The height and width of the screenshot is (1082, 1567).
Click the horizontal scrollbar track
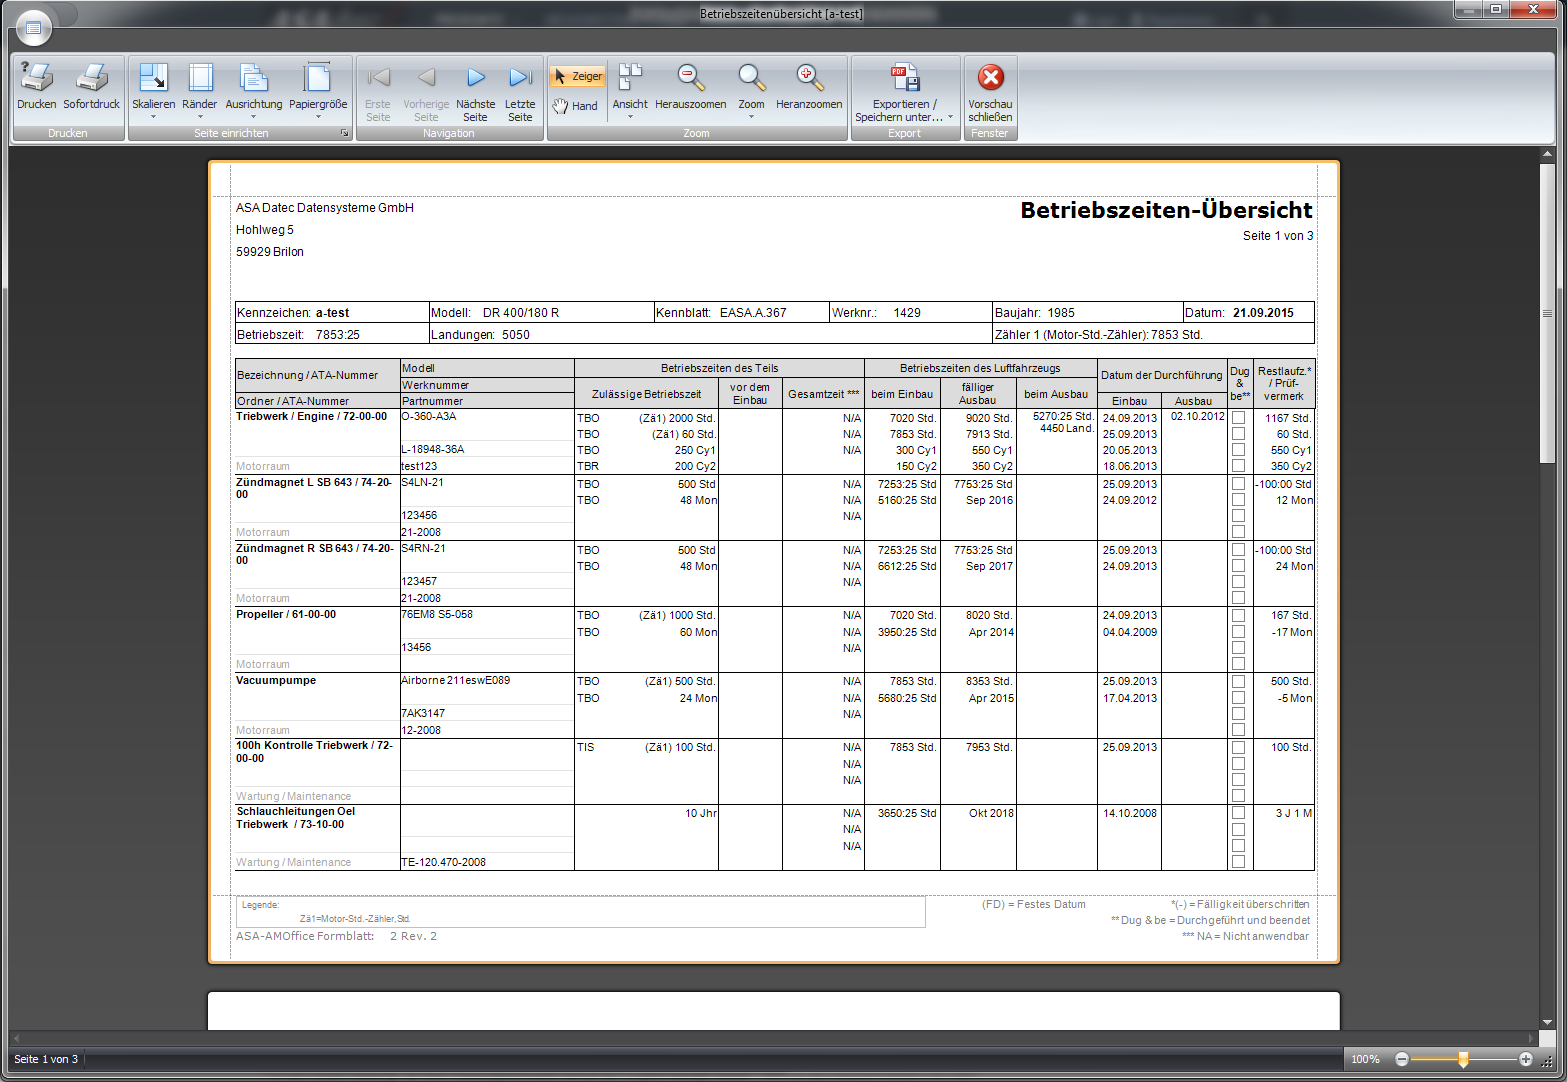click(773, 1038)
